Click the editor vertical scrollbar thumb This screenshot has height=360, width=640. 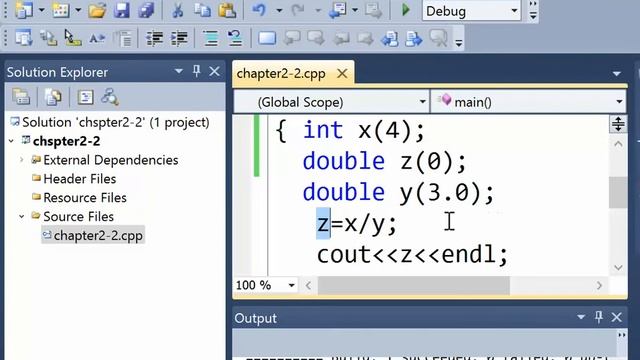tap(618, 192)
